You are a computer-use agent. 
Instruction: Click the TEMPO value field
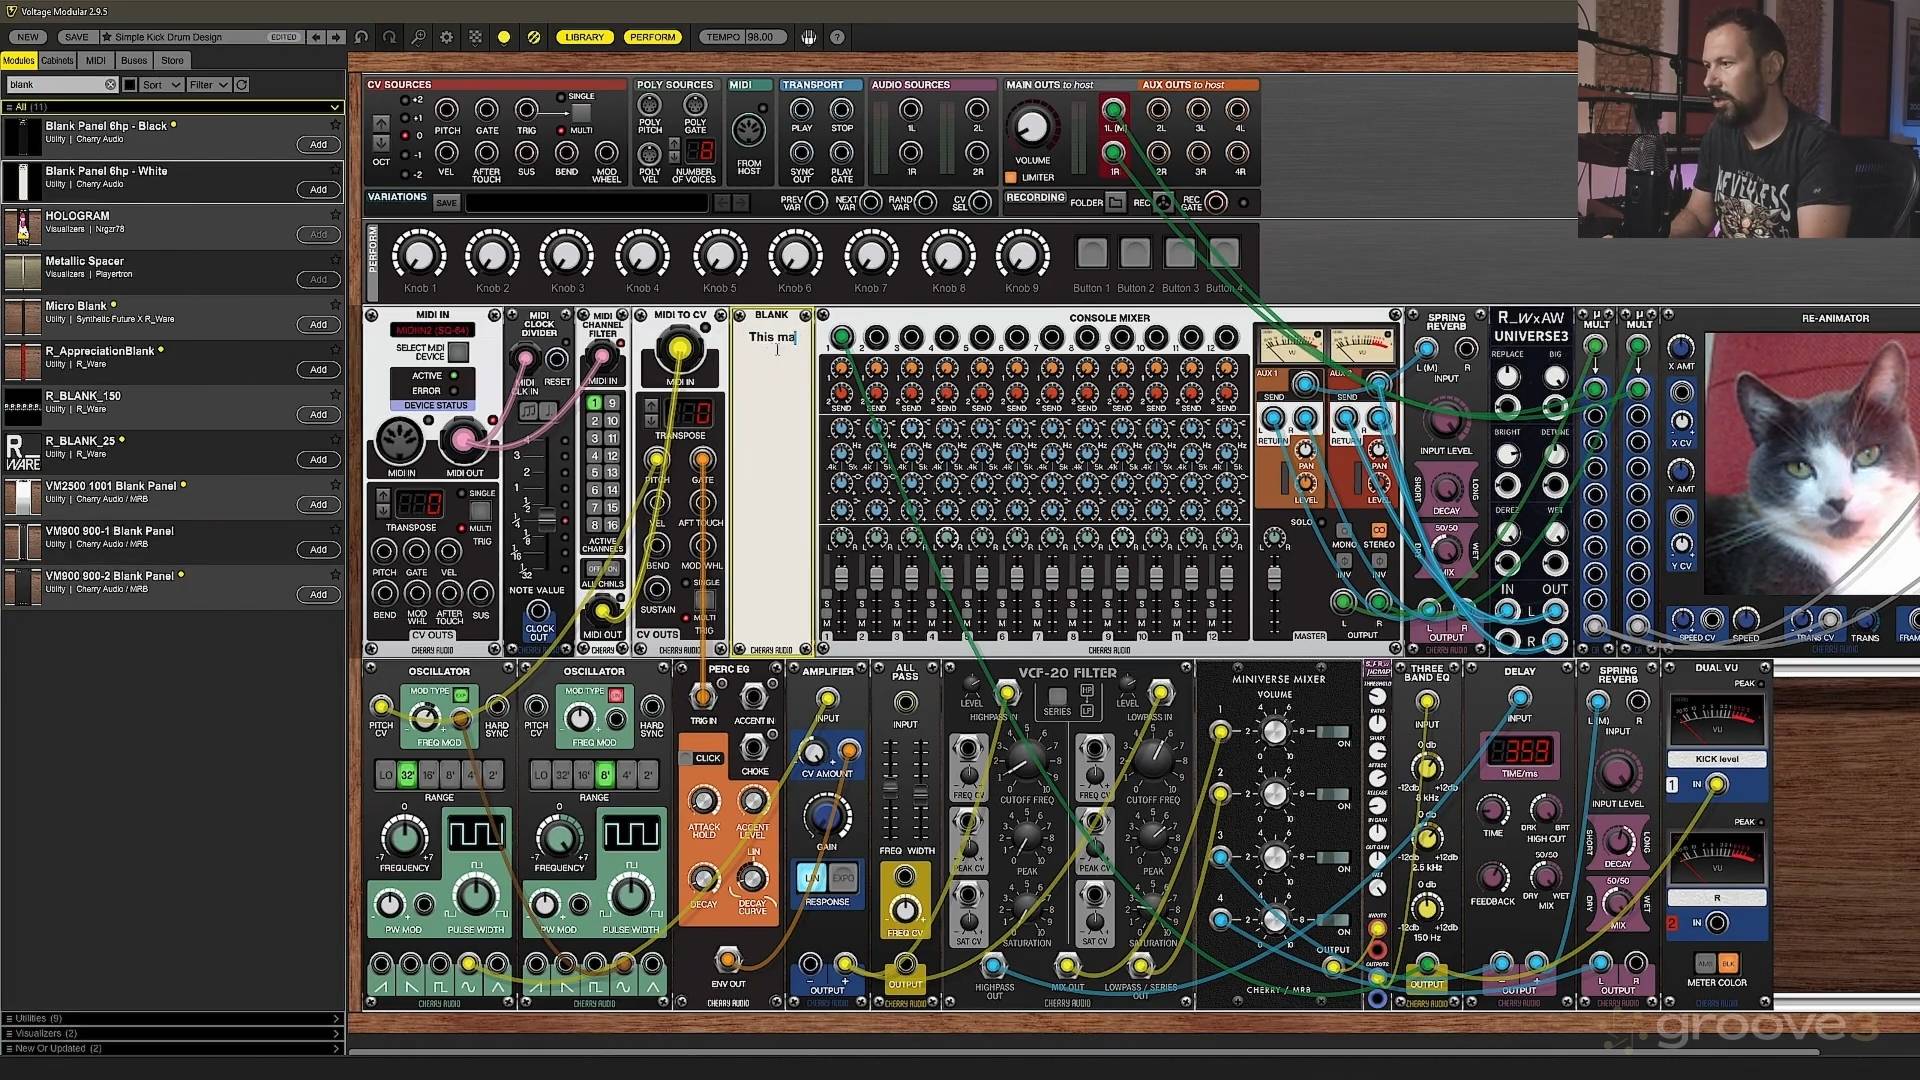pyautogui.click(x=760, y=37)
